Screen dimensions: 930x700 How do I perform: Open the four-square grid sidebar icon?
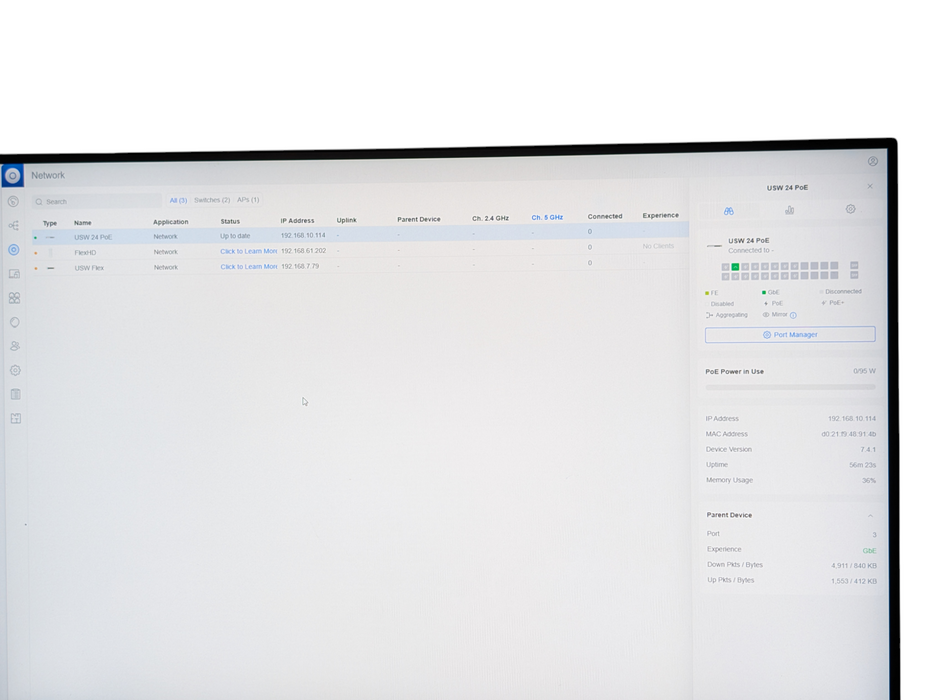14,298
